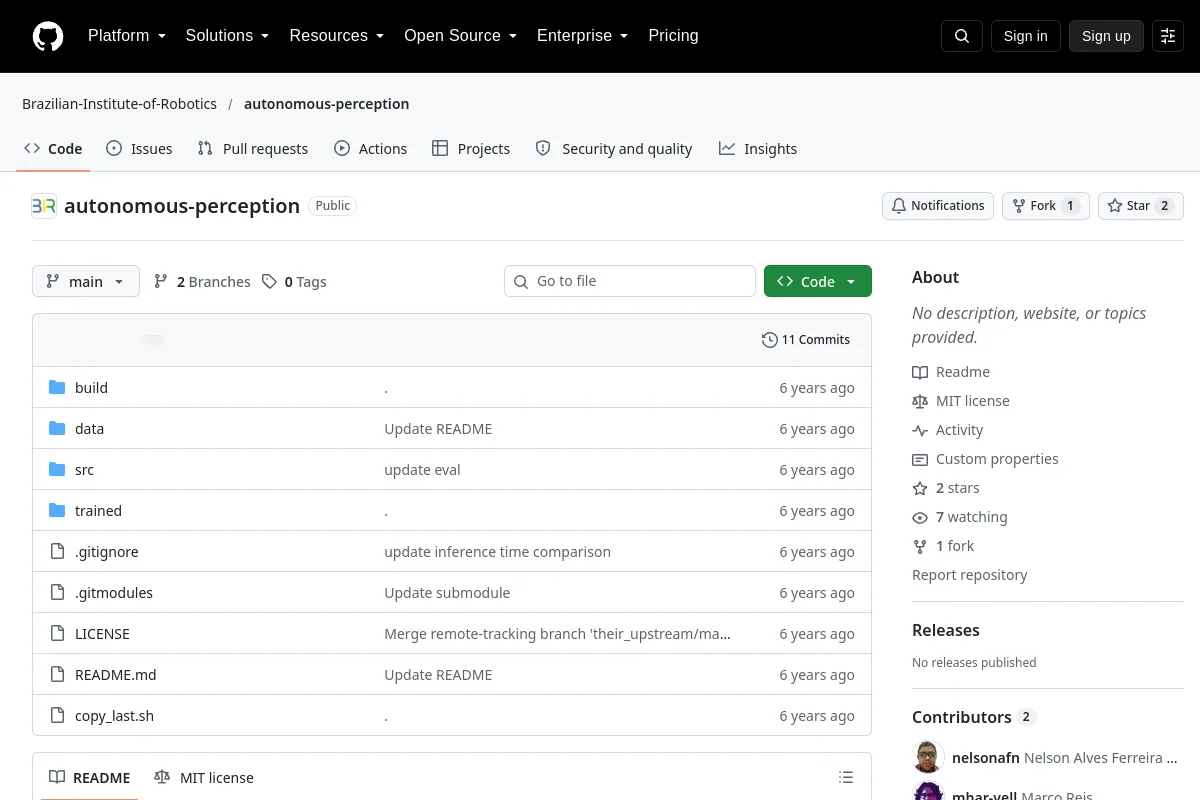The height and width of the screenshot is (800, 1200).
Task: Click the Sign in button
Action: (1026, 36)
